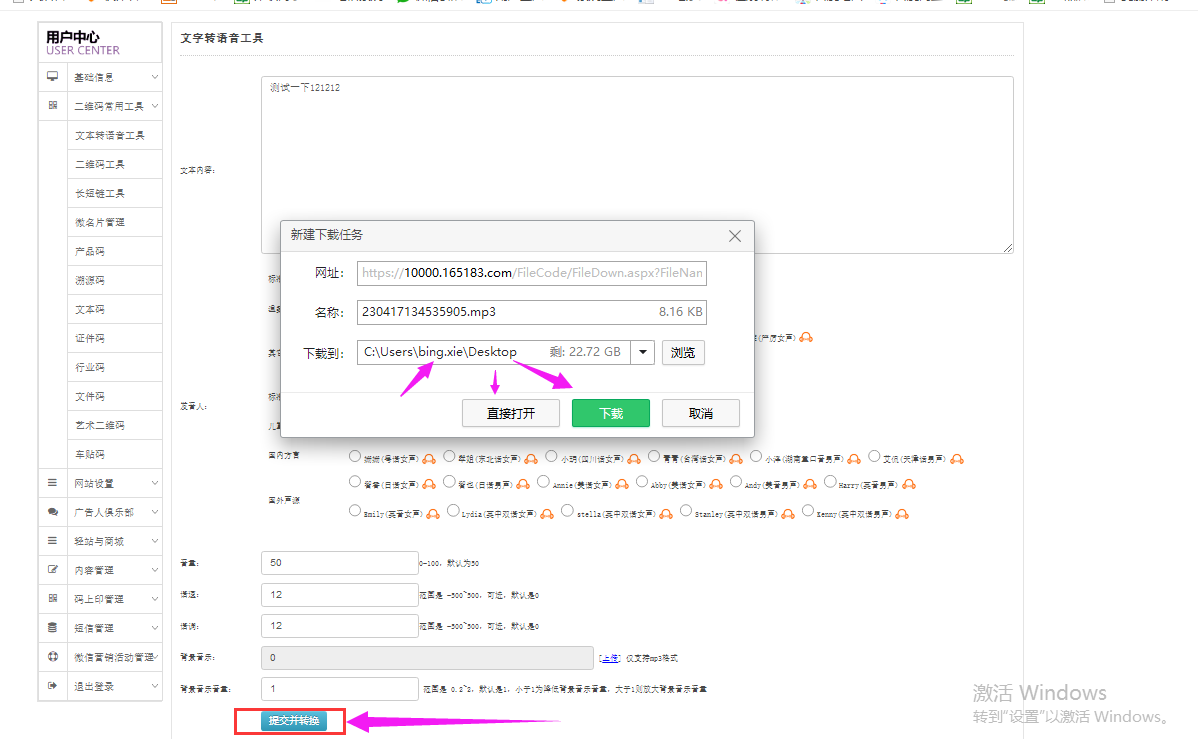Play the headphone preview for Annie voice

[621, 484]
